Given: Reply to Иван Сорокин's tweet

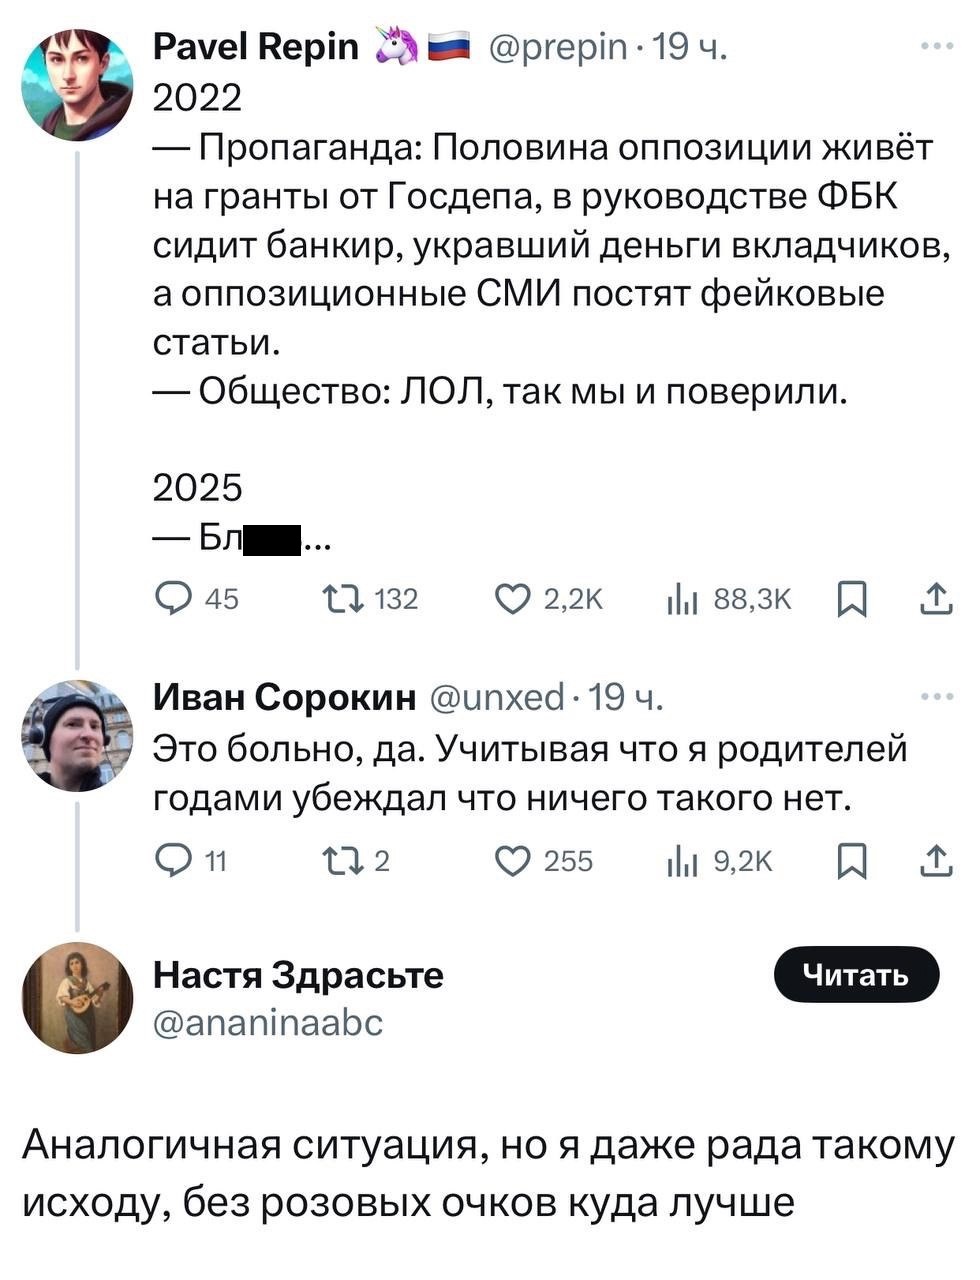Looking at the screenshot, I should (x=173, y=861).
